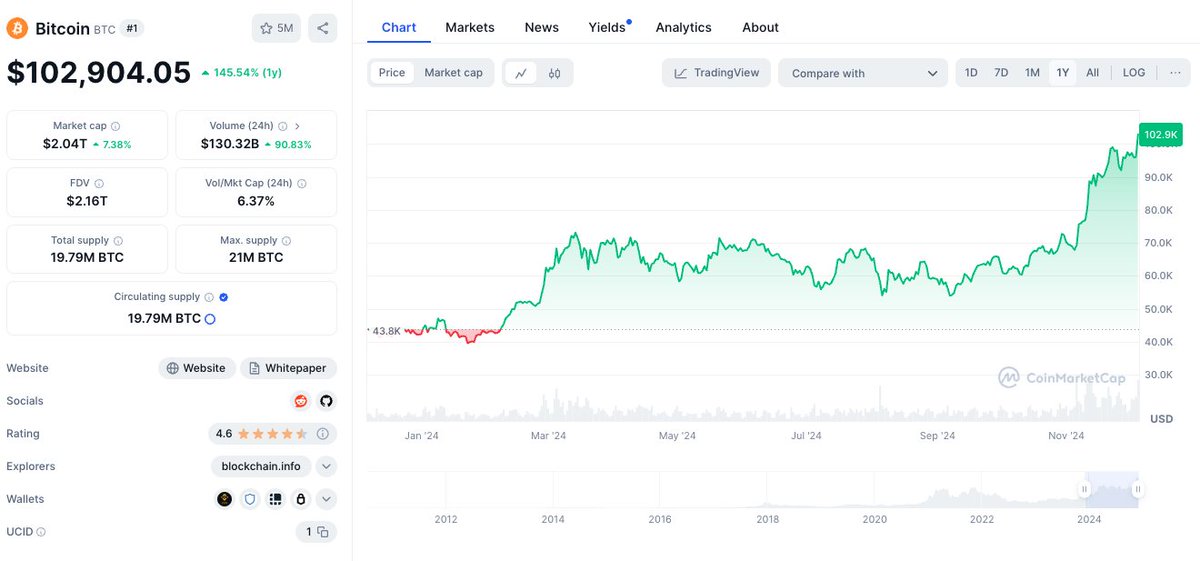The height and width of the screenshot is (561, 1200).
Task: Open the lock-shaped wallet icon
Action: point(300,499)
